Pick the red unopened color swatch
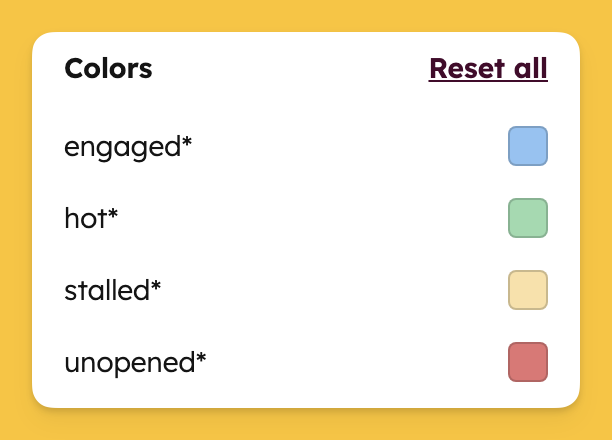This screenshot has width=612, height=440. 528,362
